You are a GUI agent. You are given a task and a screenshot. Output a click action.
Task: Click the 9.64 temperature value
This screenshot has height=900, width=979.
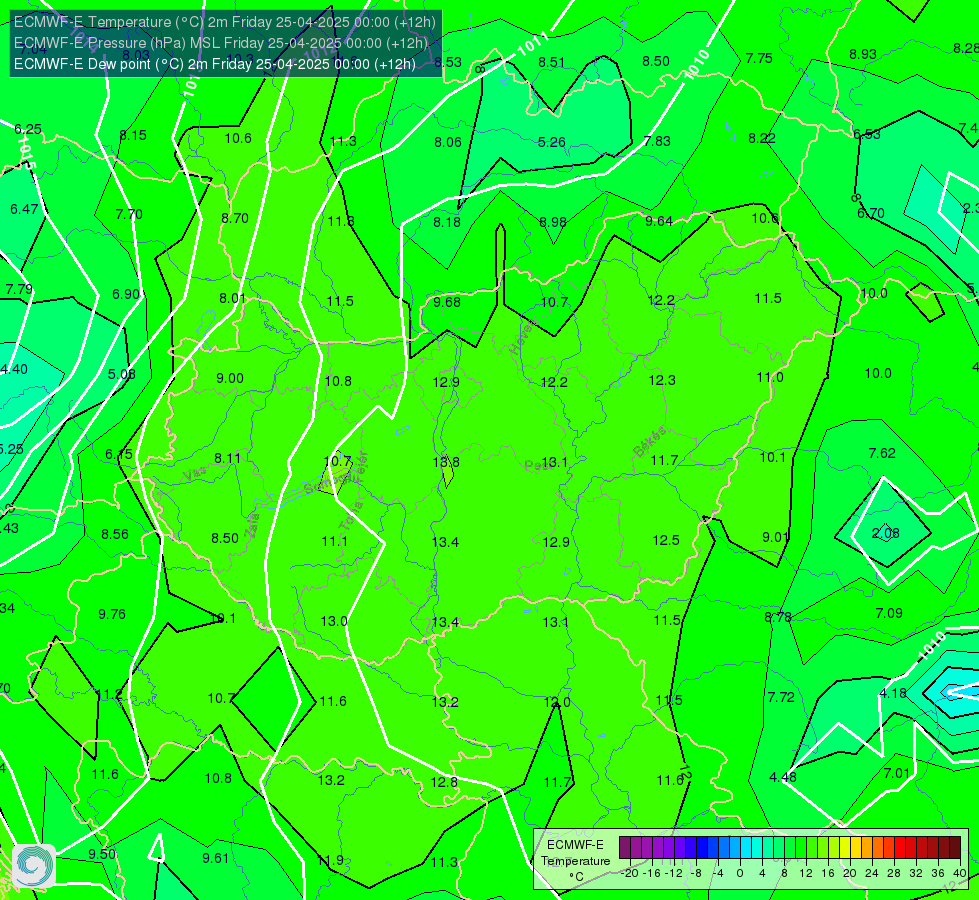tap(659, 221)
